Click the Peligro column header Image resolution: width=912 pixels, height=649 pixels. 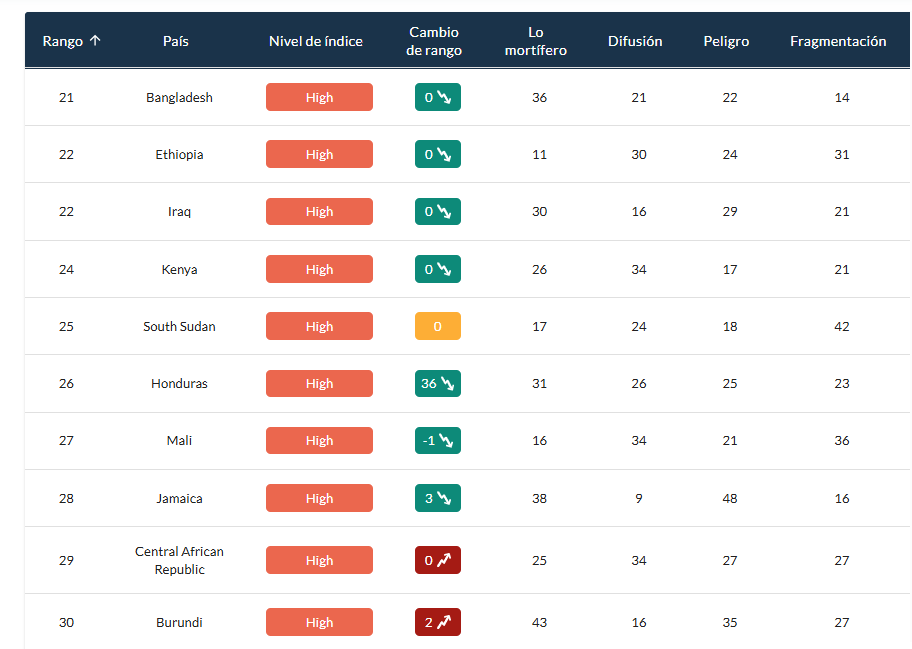click(726, 41)
